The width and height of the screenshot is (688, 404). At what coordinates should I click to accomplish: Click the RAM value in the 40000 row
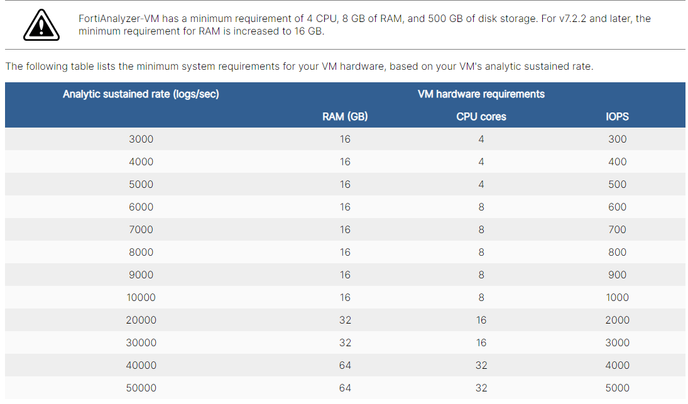[x=345, y=365]
